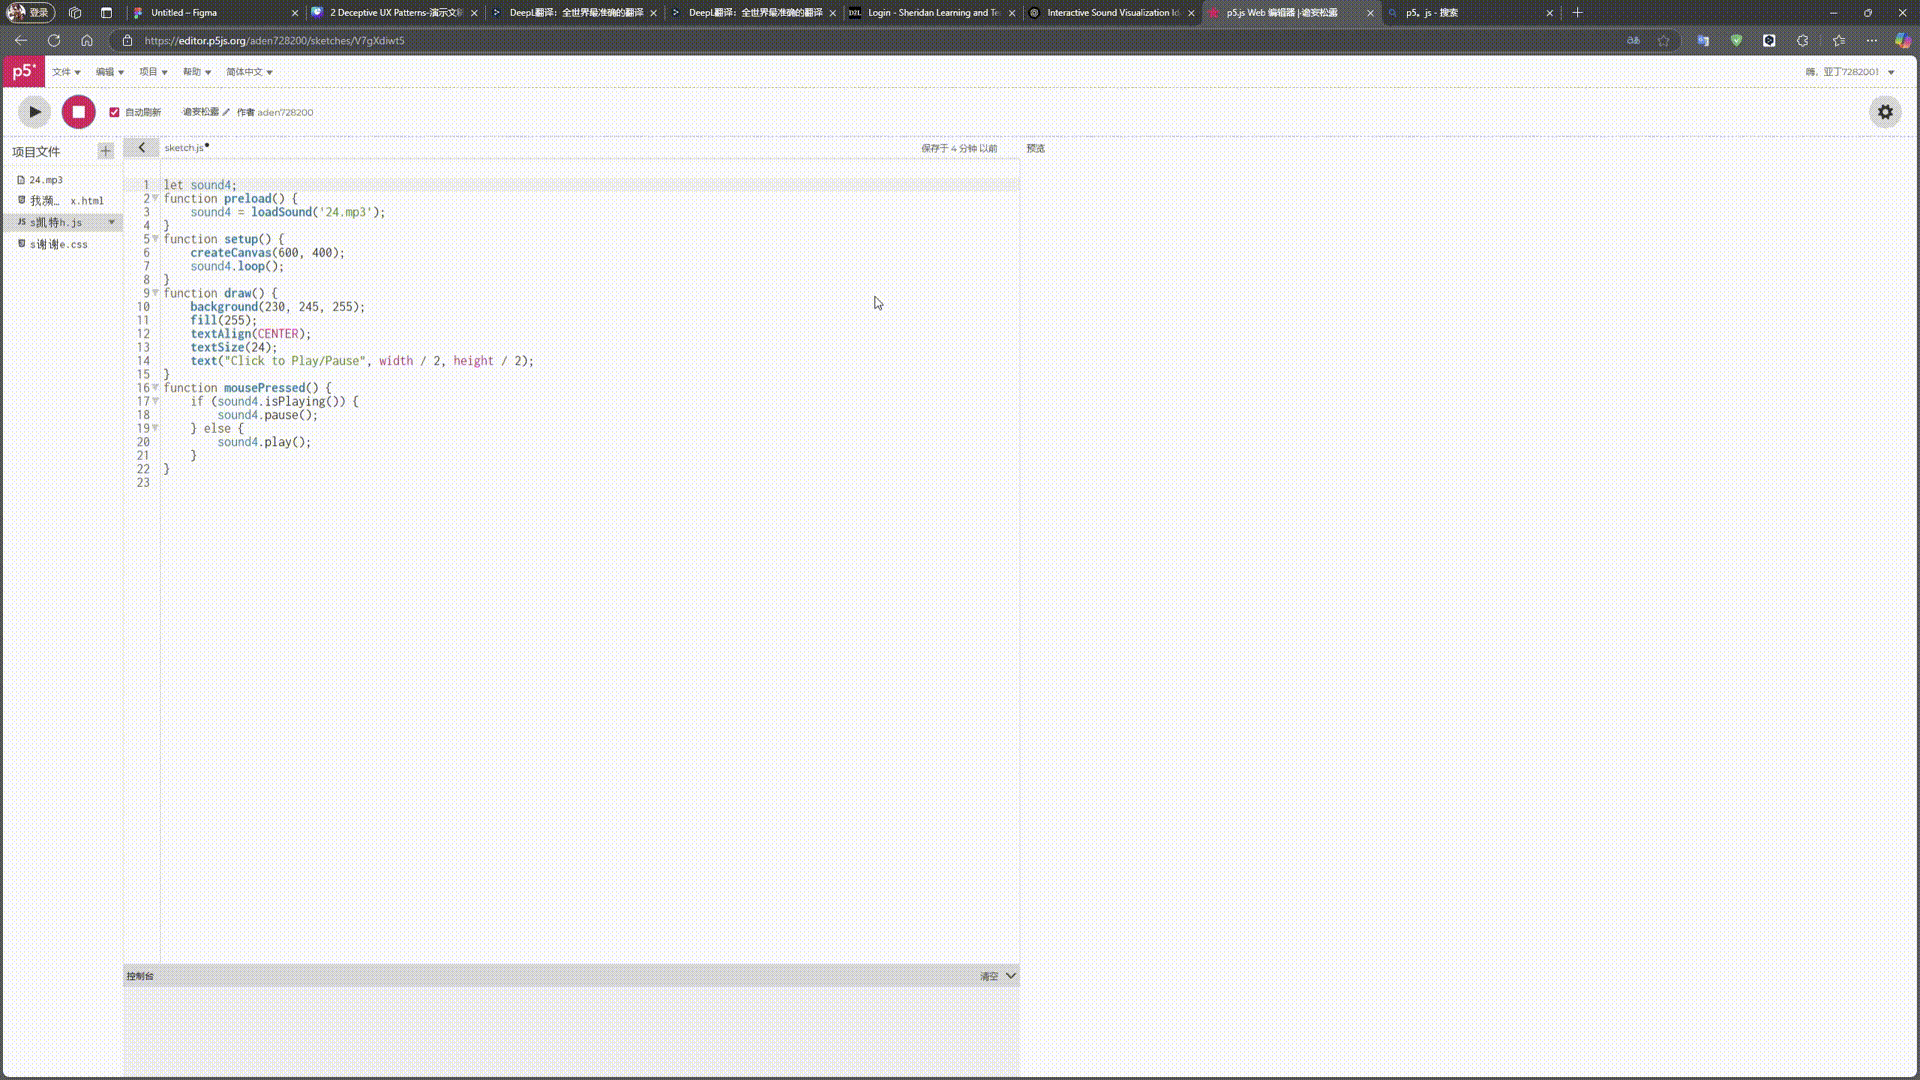Screen dimensions: 1920x1080
Task: Click the play sketch button
Action: (x=34, y=112)
